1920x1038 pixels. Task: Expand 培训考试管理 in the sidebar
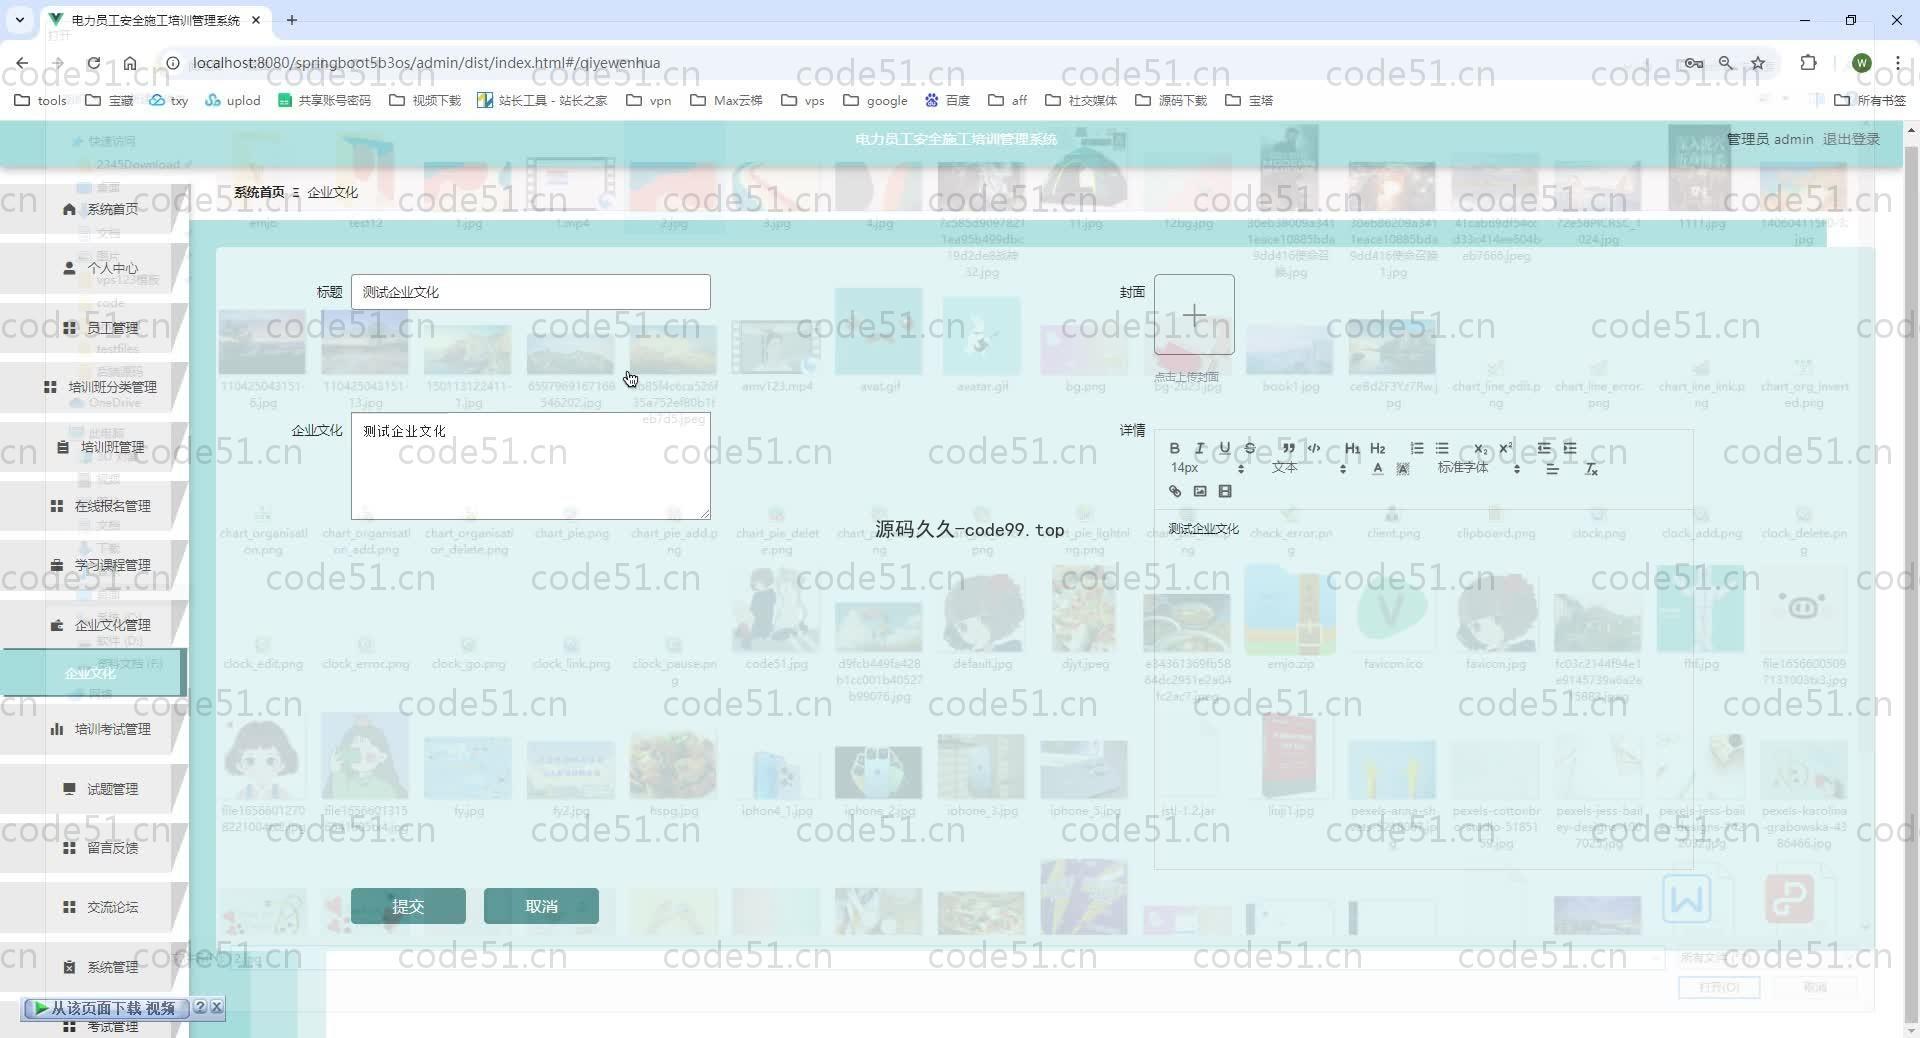(x=94, y=729)
